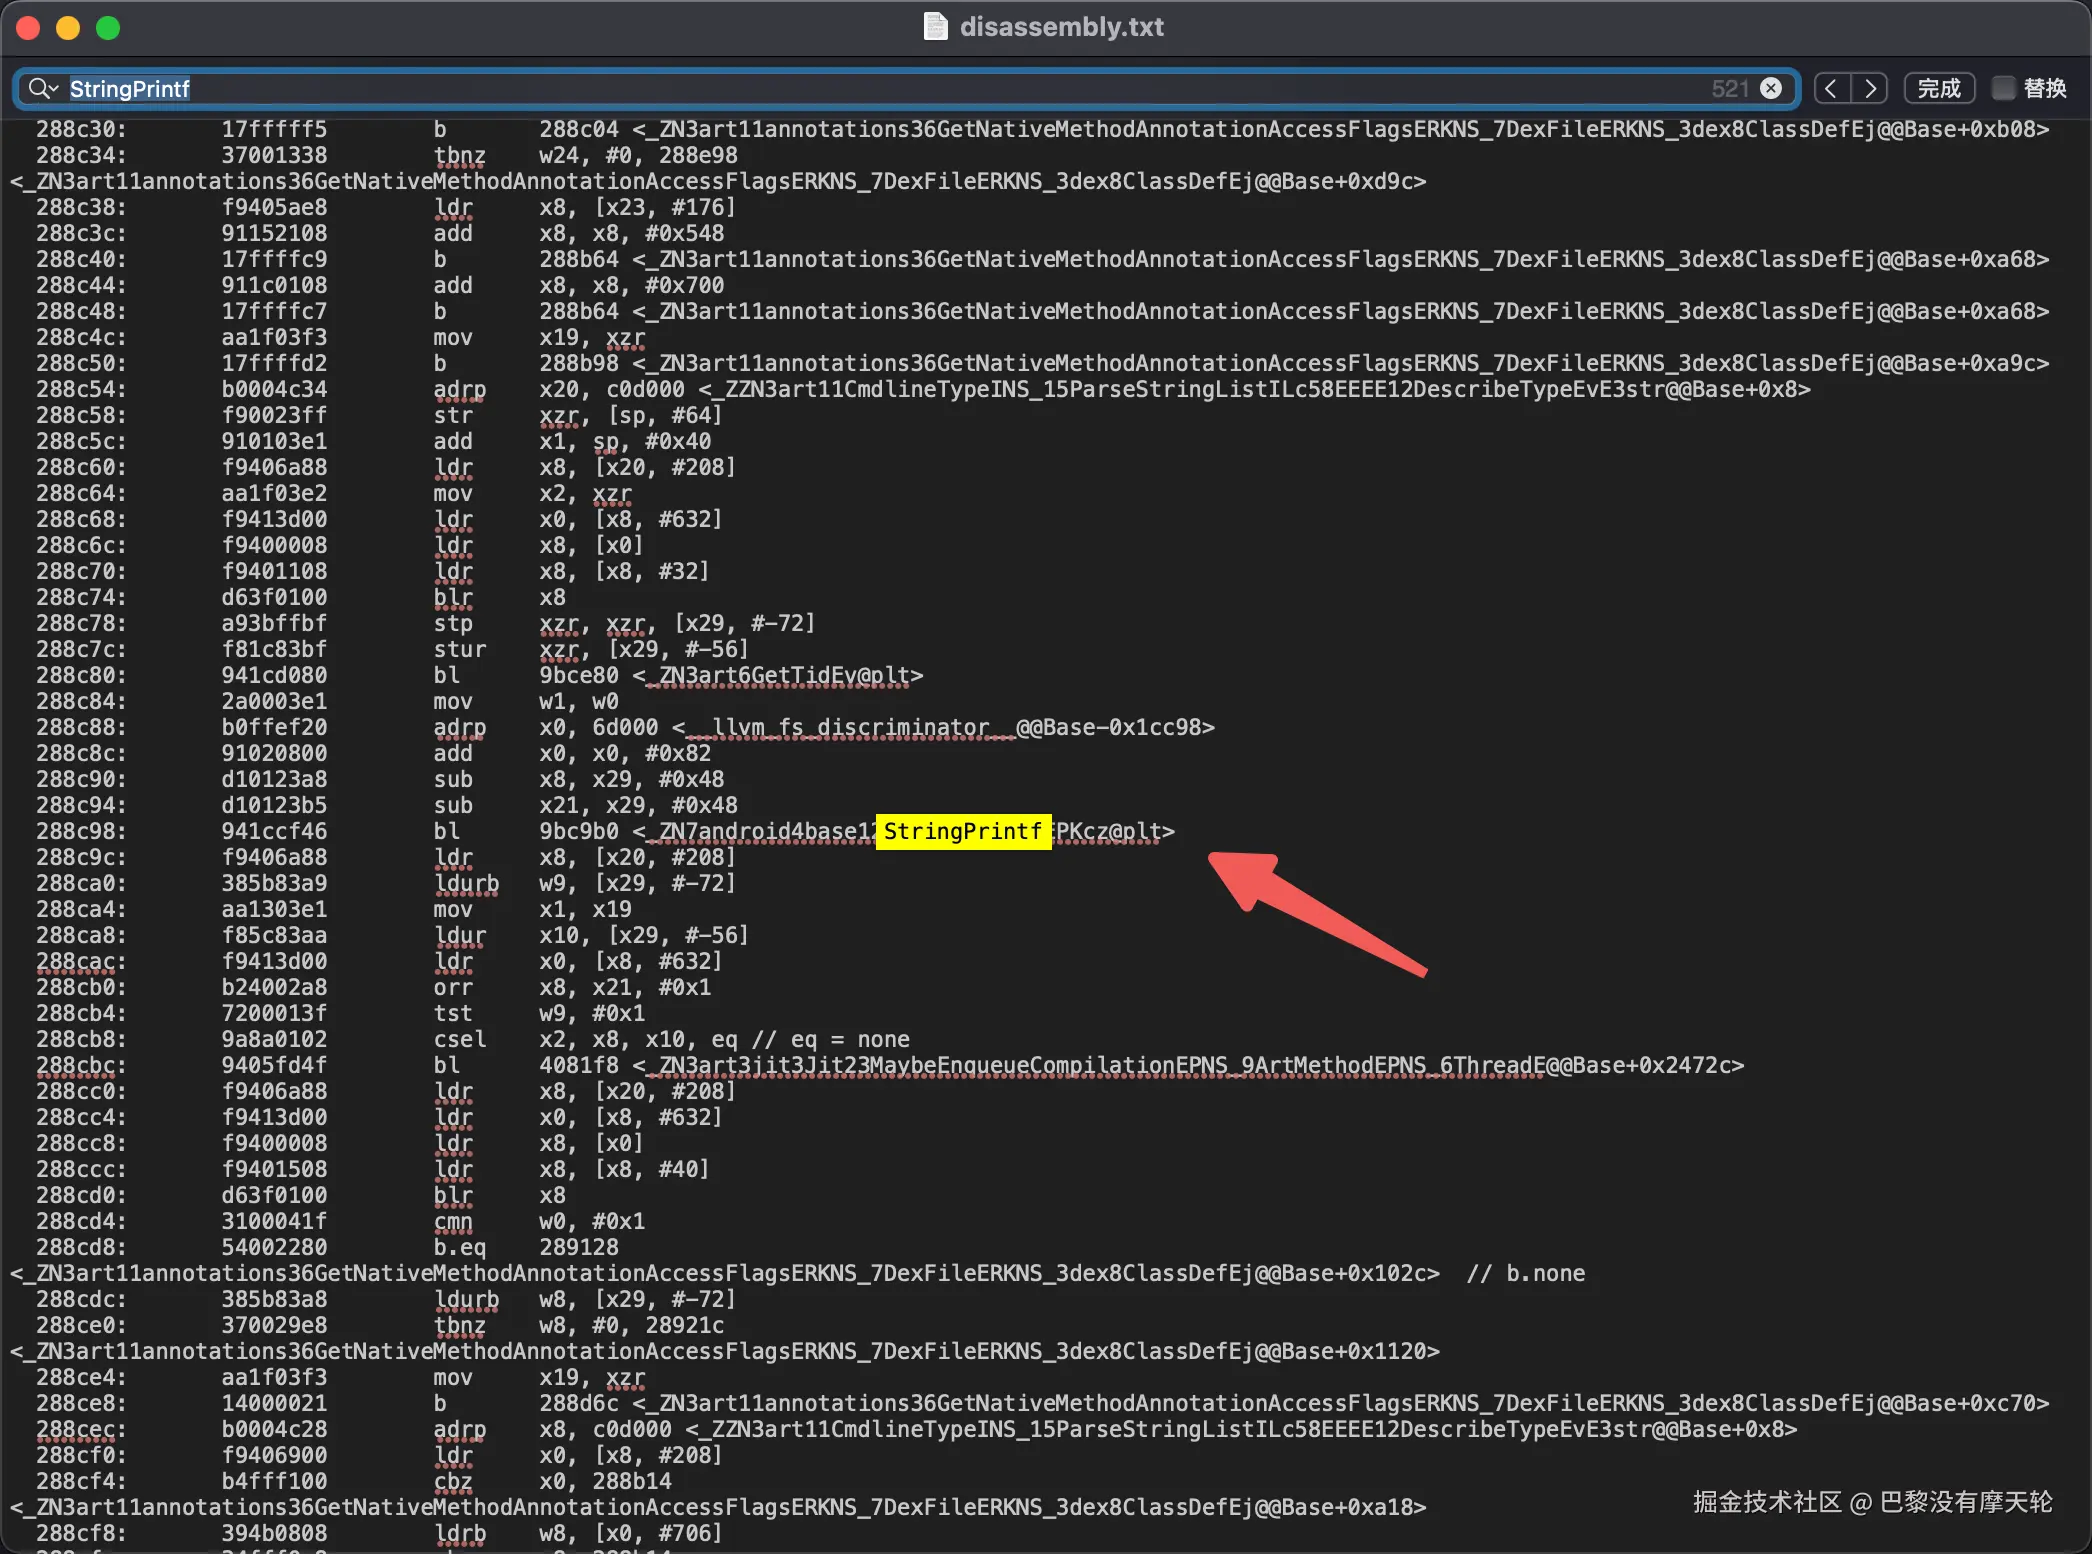Screen dimensions: 2092x1554
Task: Clear the StringPrintf search text
Action: (1770, 88)
